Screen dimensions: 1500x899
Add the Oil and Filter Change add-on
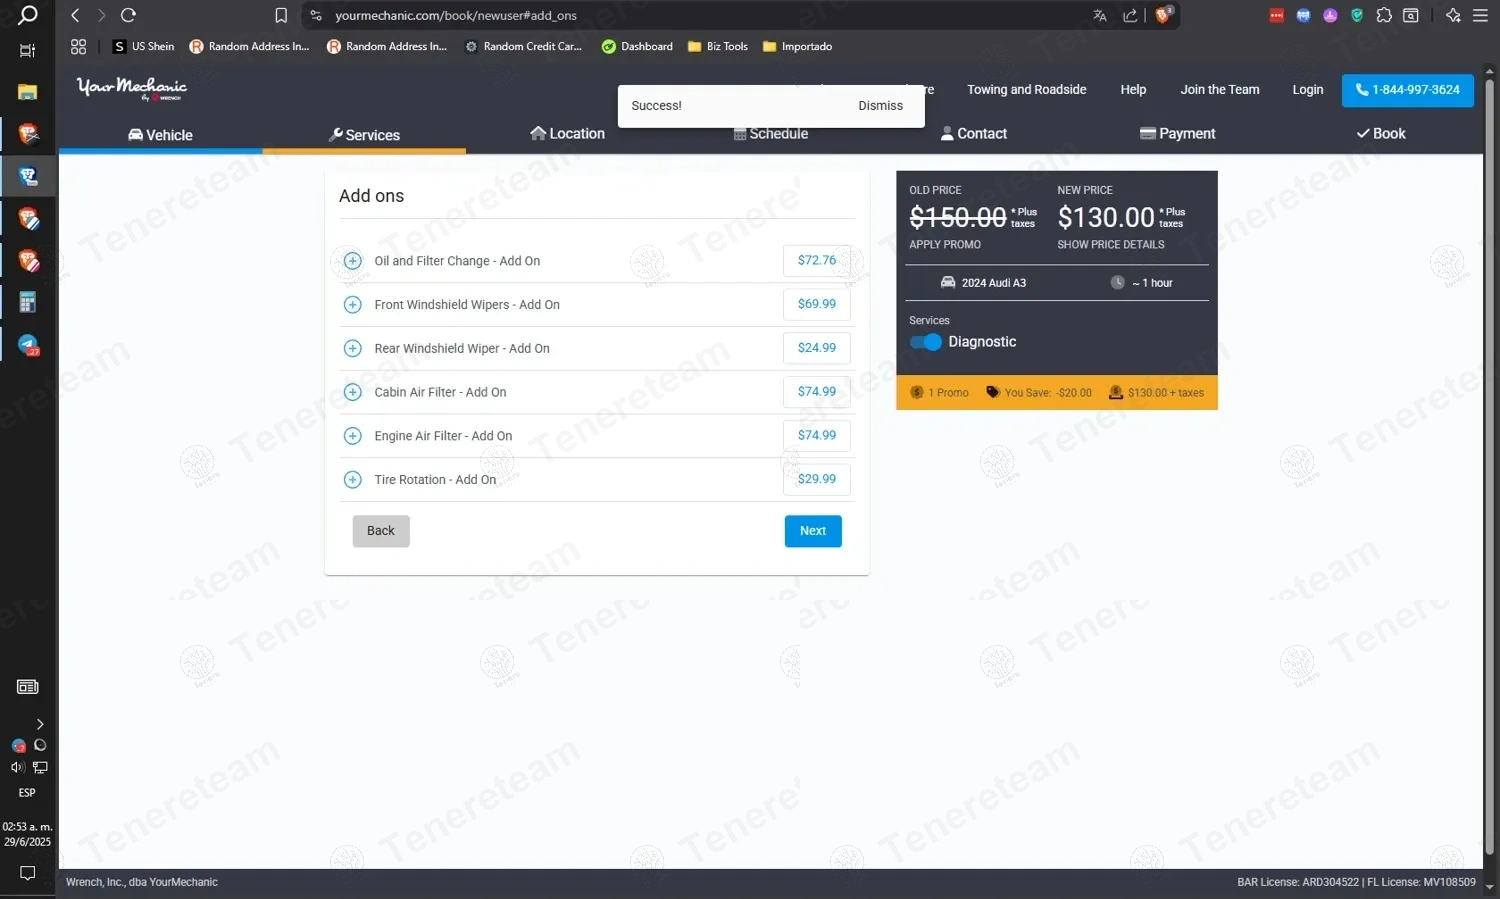tap(352, 261)
